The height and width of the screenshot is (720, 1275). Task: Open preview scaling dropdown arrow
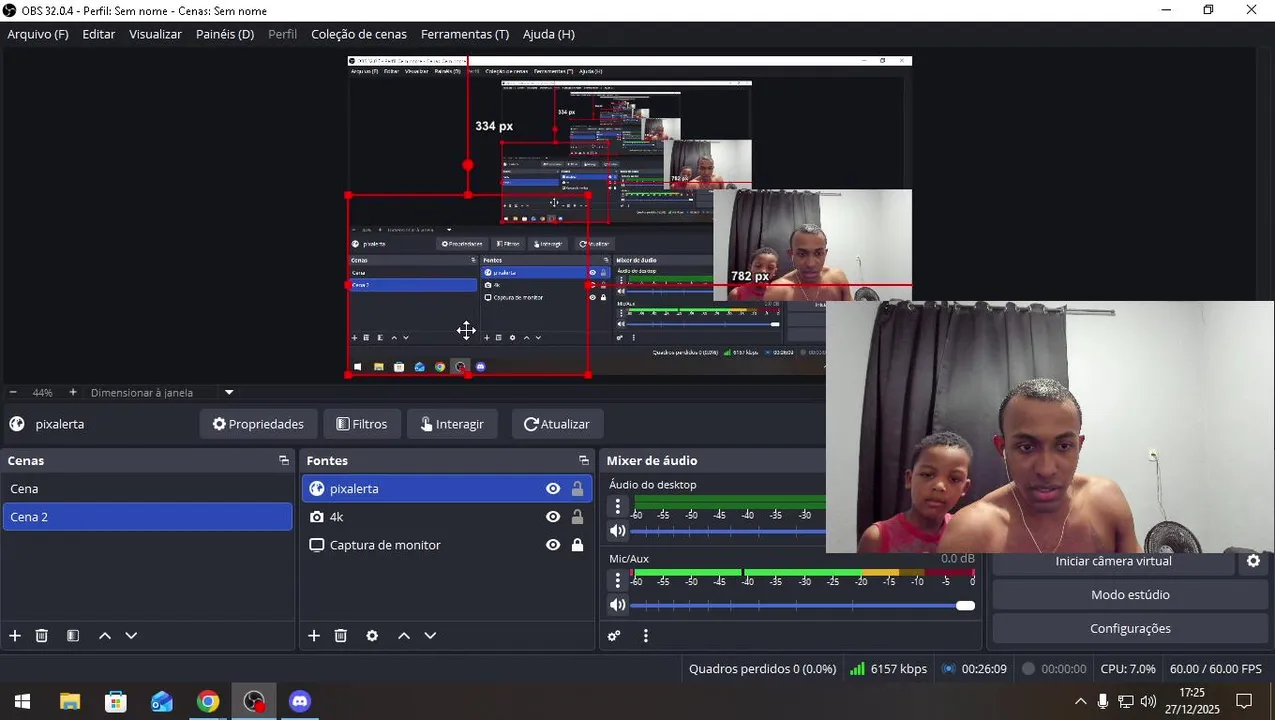point(229,392)
